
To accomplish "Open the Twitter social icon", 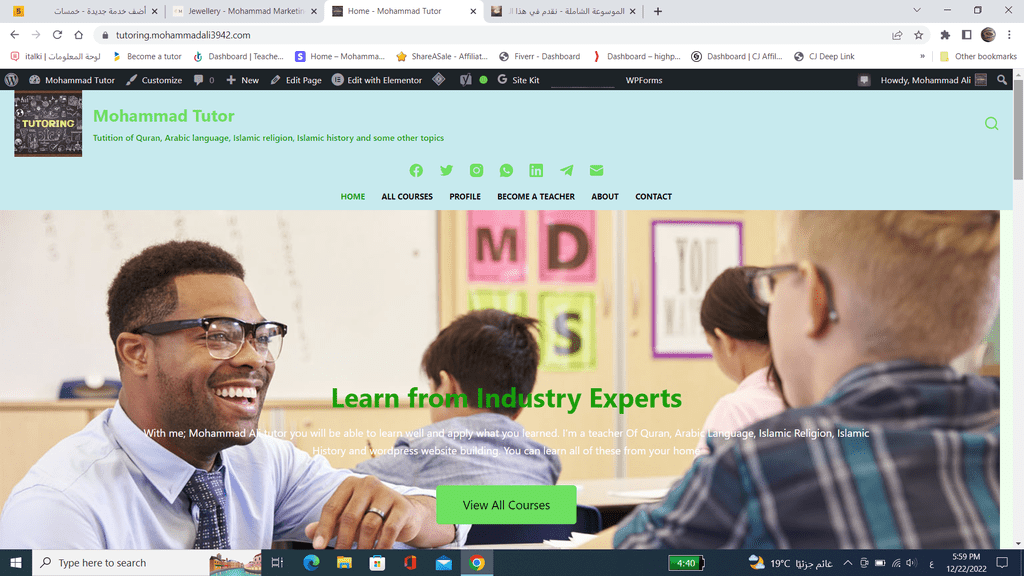I will pyautogui.click(x=446, y=170).
